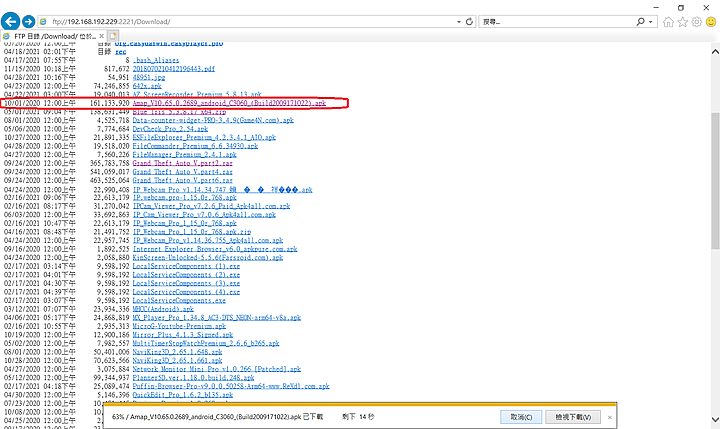
Task: Expand the search provider dropdown arrow
Action: pyautogui.click(x=651, y=22)
